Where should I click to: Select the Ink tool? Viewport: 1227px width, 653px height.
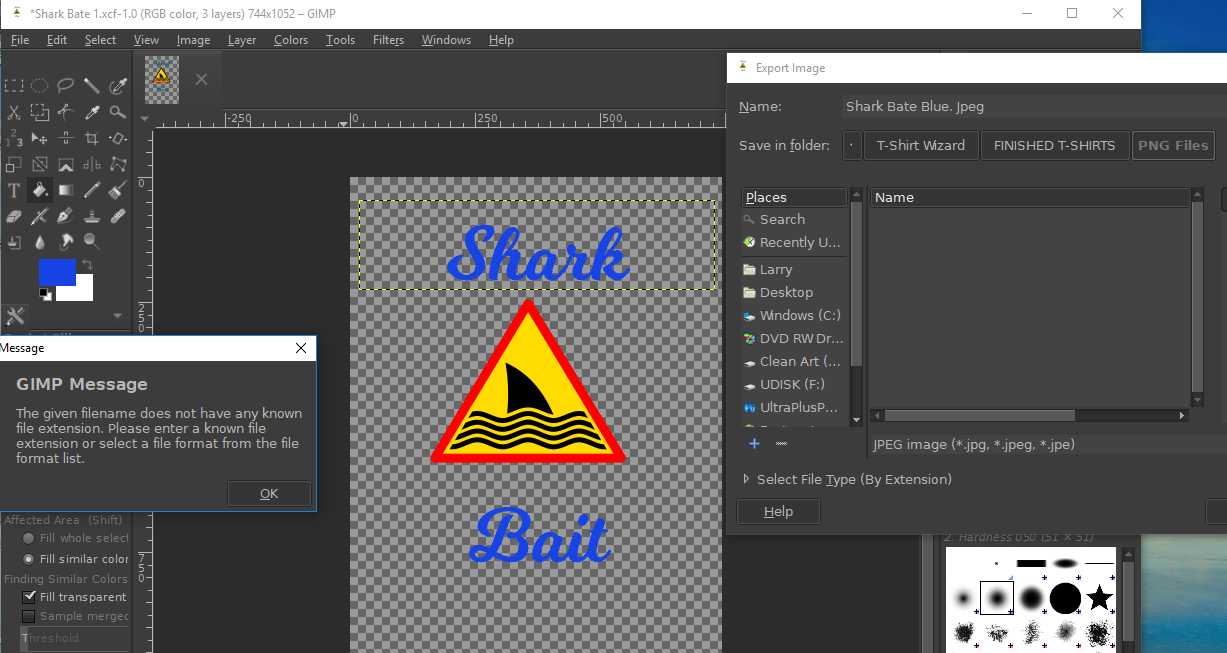[x=66, y=215]
